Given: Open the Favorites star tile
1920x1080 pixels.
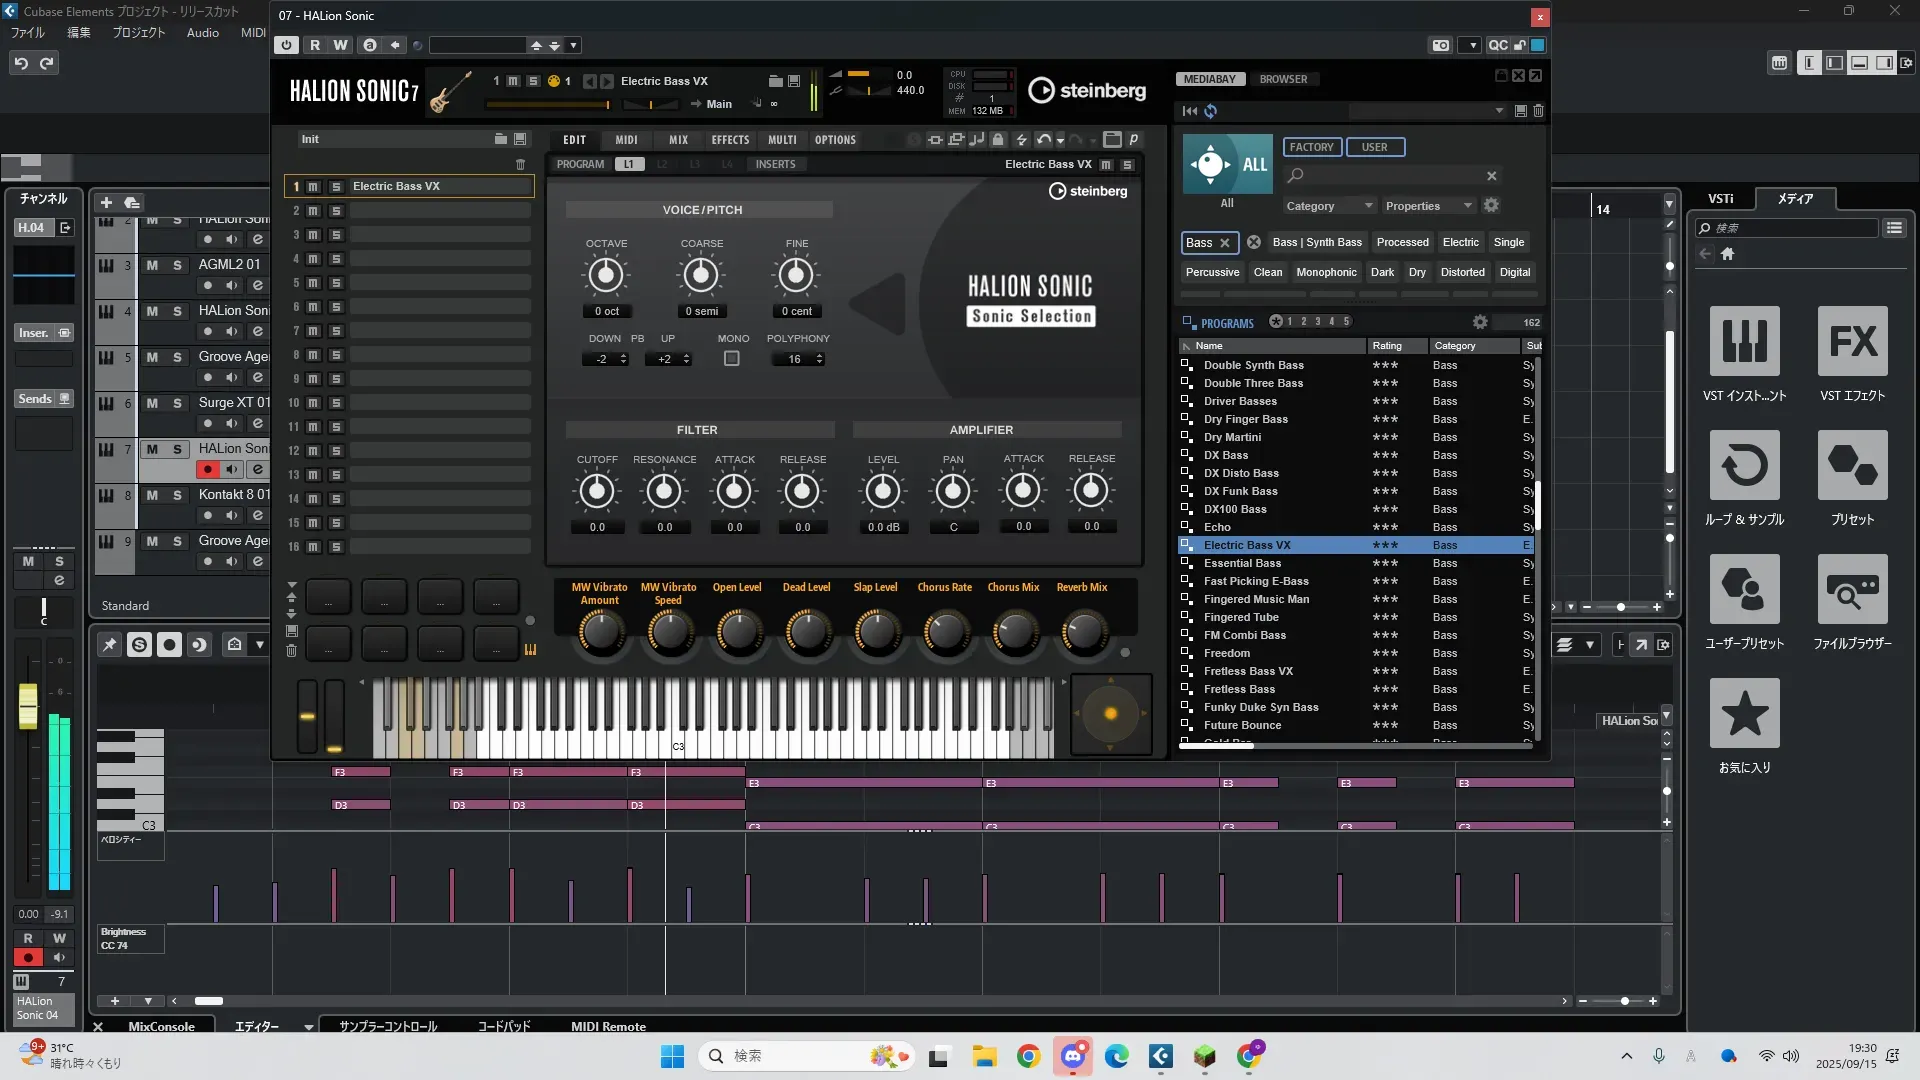Looking at the screenshot, I should pos(1744,714).
